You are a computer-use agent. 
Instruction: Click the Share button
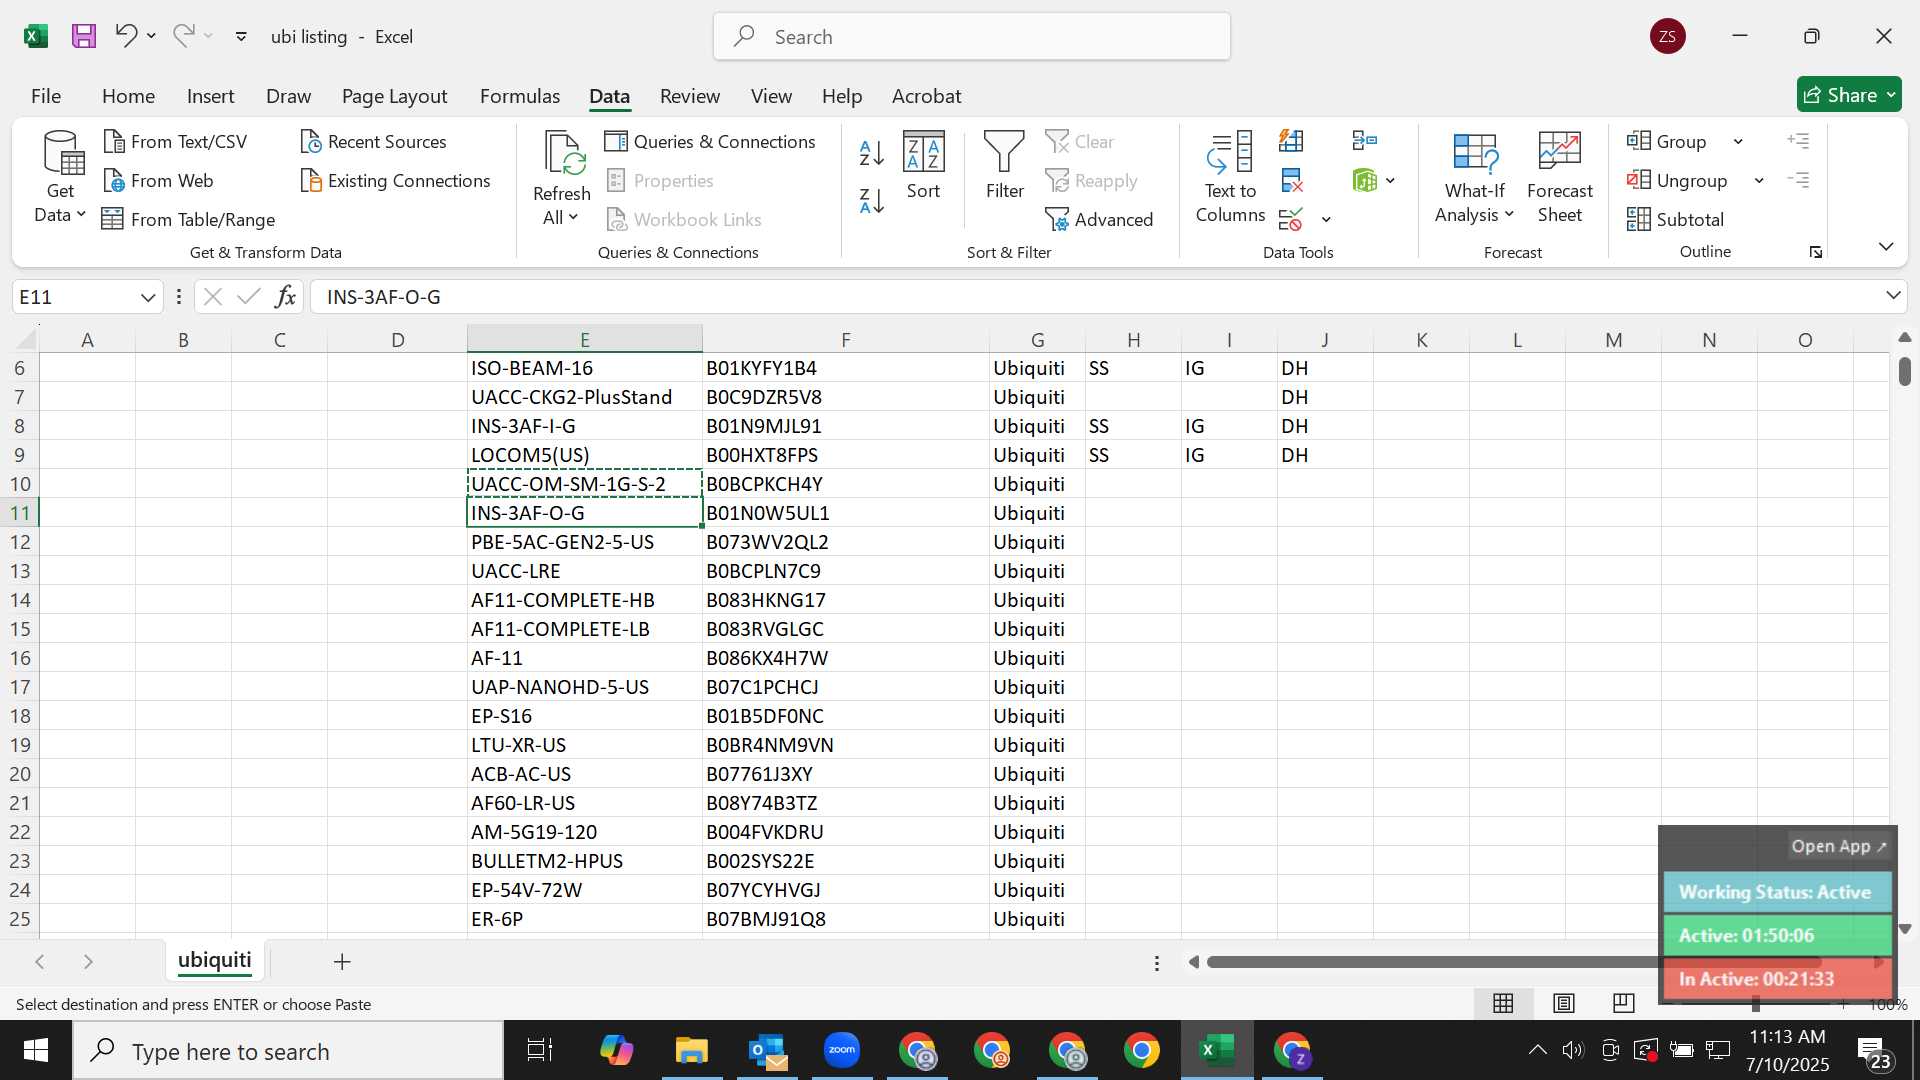(x=1849, y=95)
